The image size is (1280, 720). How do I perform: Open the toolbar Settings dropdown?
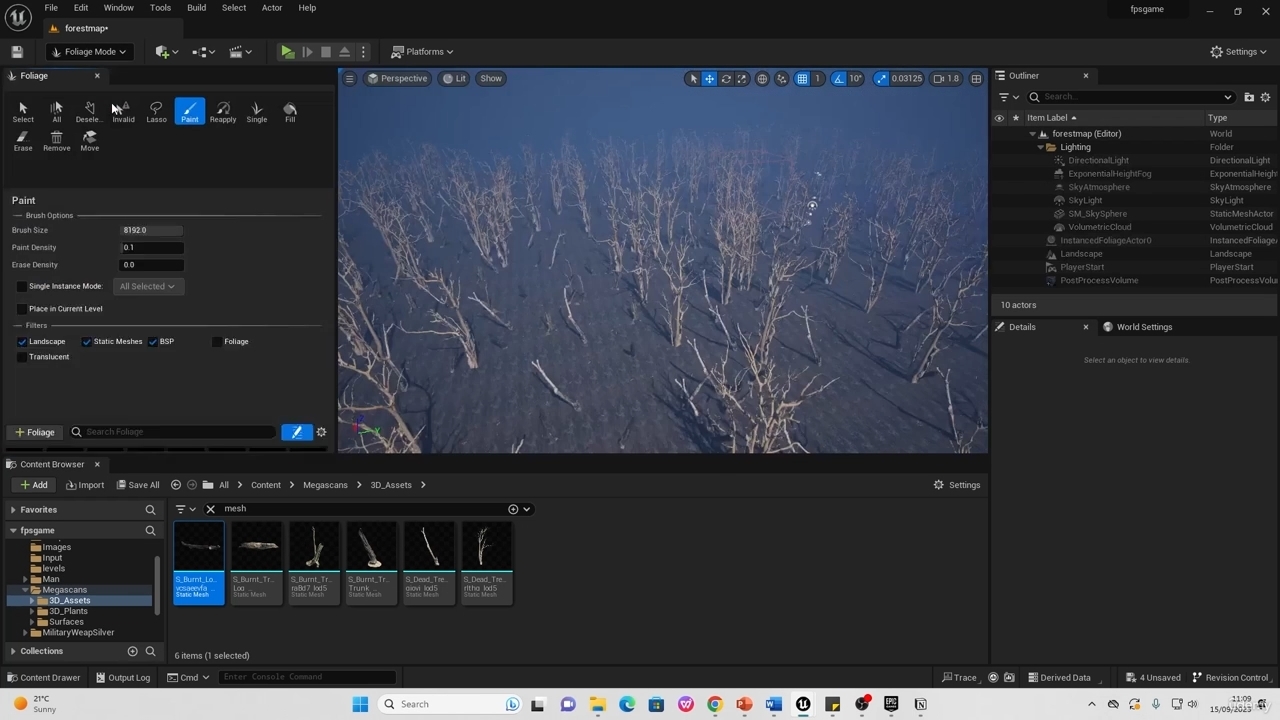tap(1238, 52)
